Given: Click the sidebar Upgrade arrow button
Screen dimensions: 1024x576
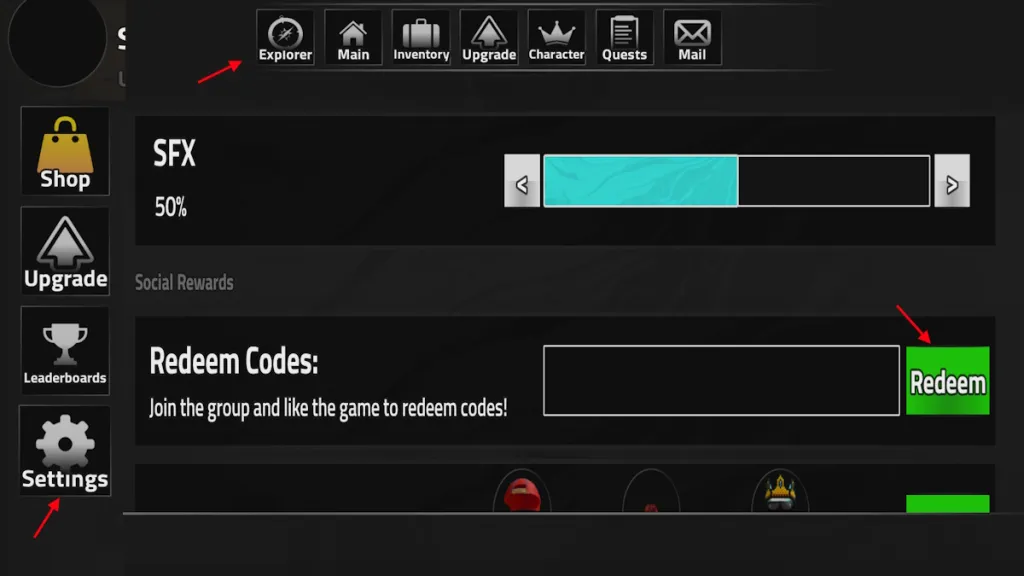Looking at the screenshot, I should 65,251.
